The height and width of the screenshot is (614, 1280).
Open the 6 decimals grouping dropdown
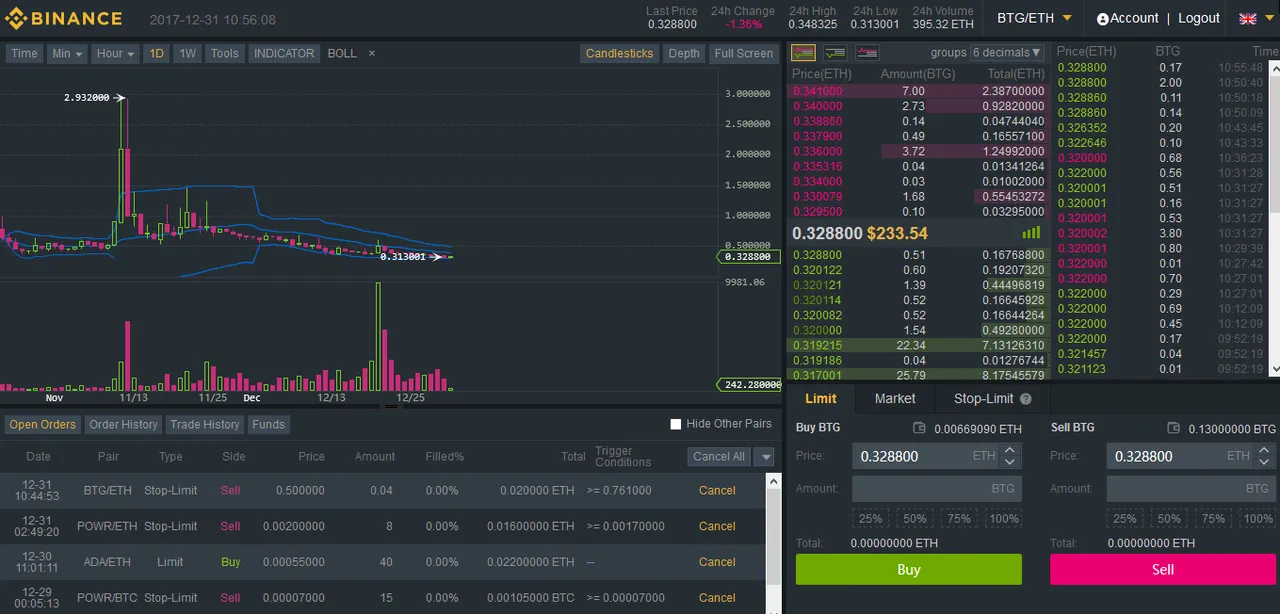(x=1008, y=53)
